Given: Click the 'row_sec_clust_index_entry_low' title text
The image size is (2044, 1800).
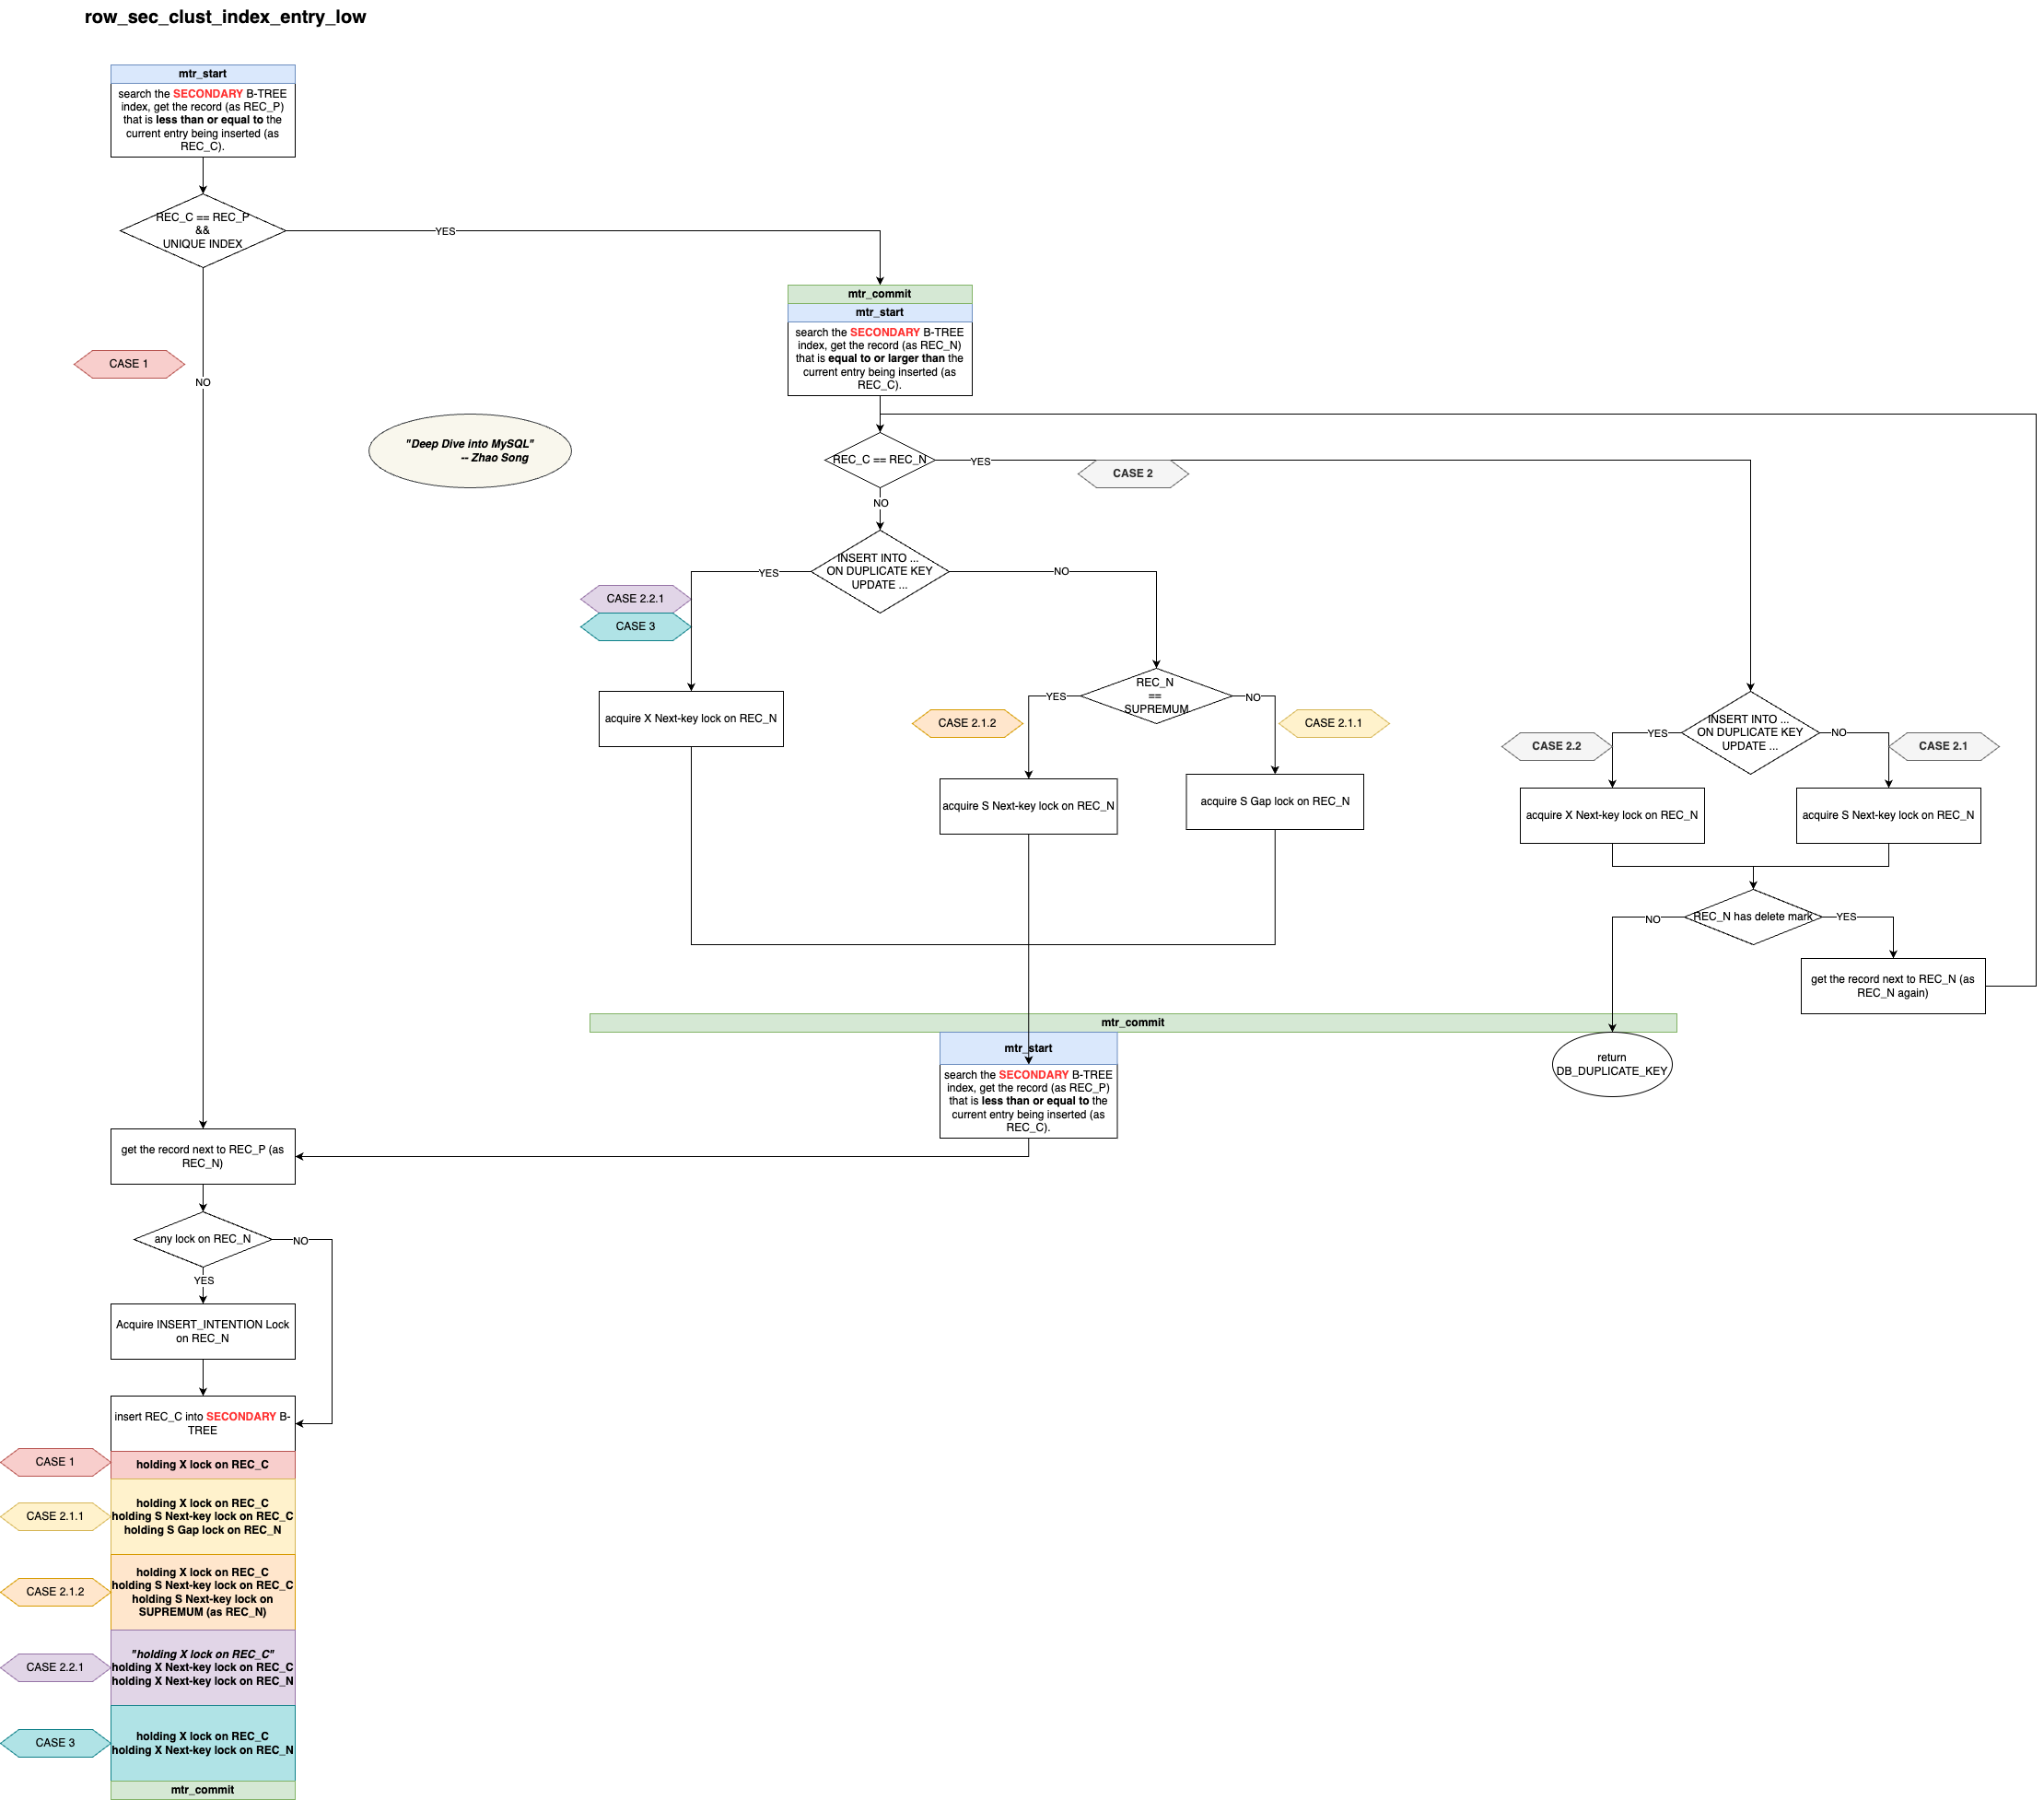Looking at the screenshot, I should [x=225, y=17].
